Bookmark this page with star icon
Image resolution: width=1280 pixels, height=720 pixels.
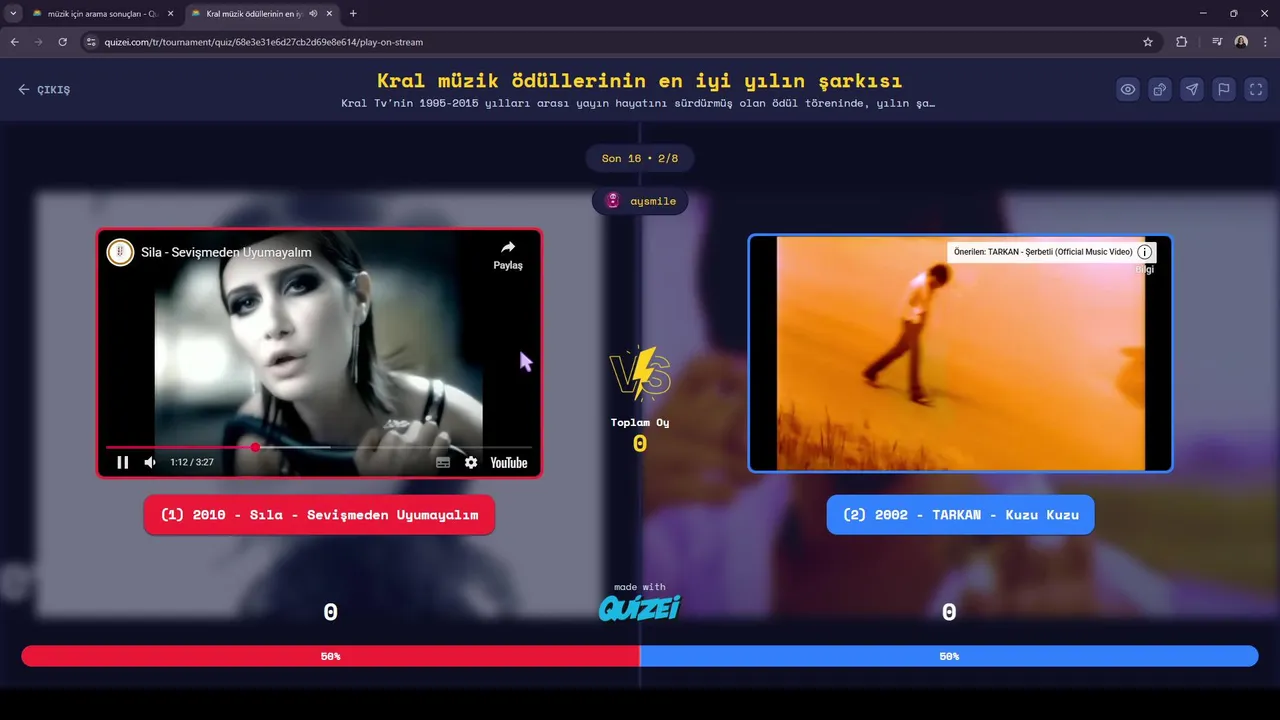click(1148, 42)
